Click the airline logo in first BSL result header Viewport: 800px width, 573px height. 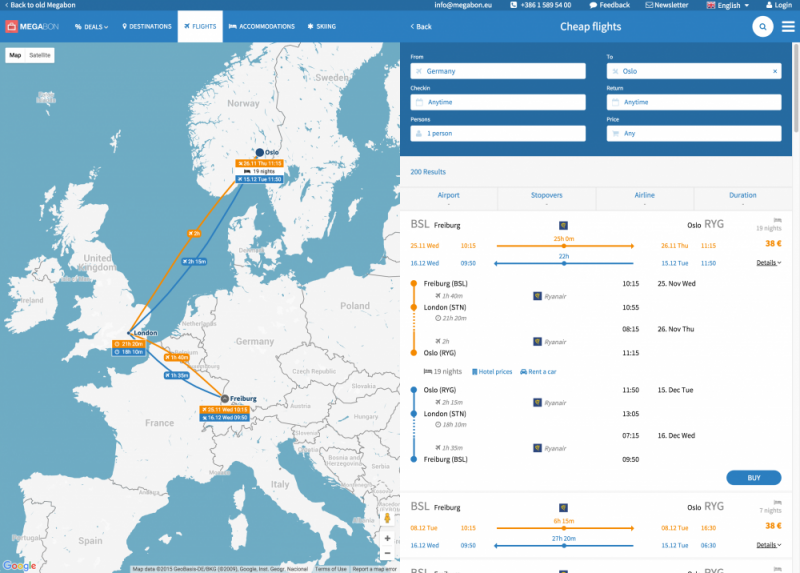[563, 226]
